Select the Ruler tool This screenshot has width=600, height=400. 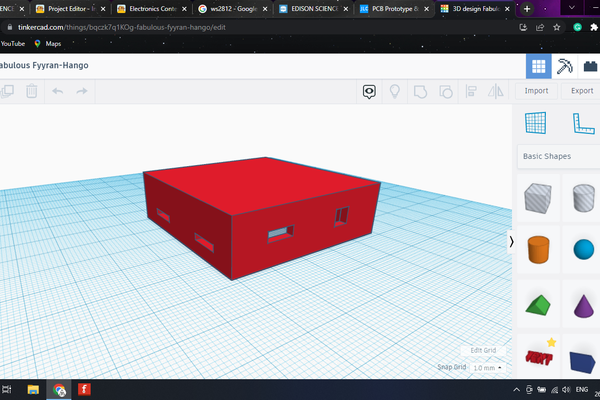(584, 123)
